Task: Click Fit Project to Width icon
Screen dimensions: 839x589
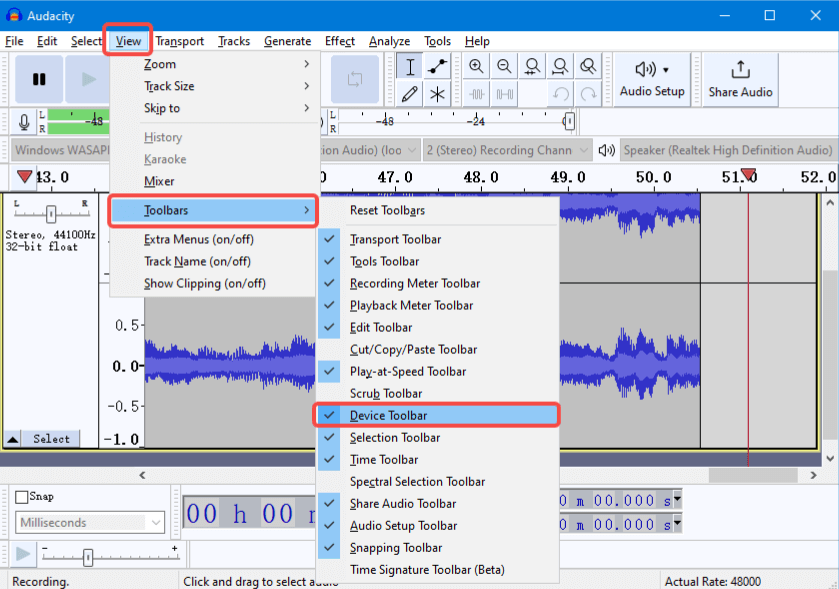Action: (x=560, y=66)
